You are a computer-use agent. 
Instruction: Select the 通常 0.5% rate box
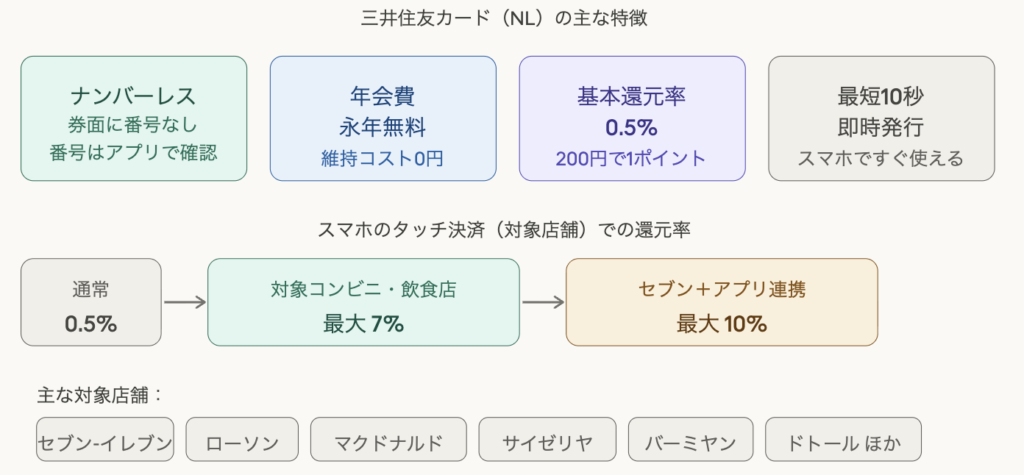(x=91, y=302)
